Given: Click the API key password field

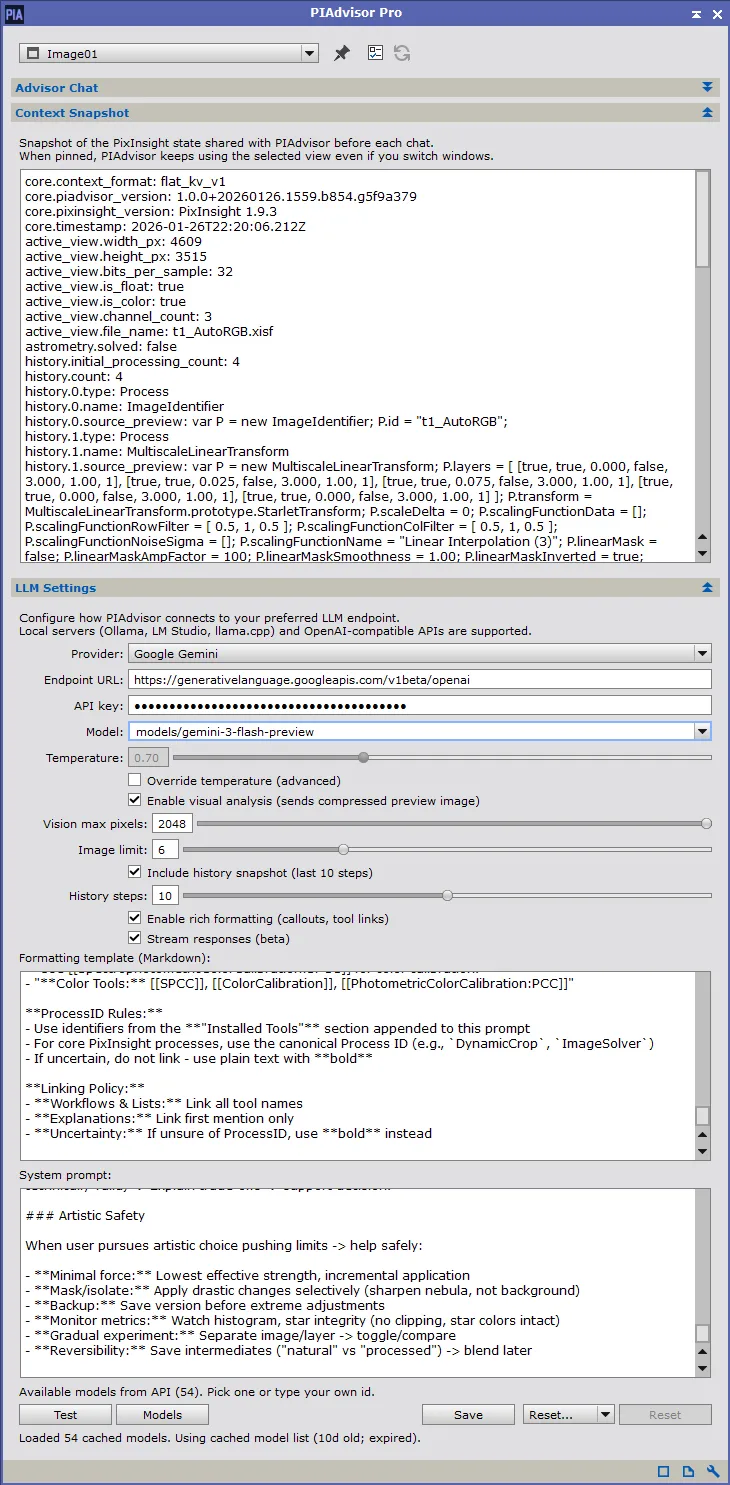Looking at the screenshot, I should 420,705.
